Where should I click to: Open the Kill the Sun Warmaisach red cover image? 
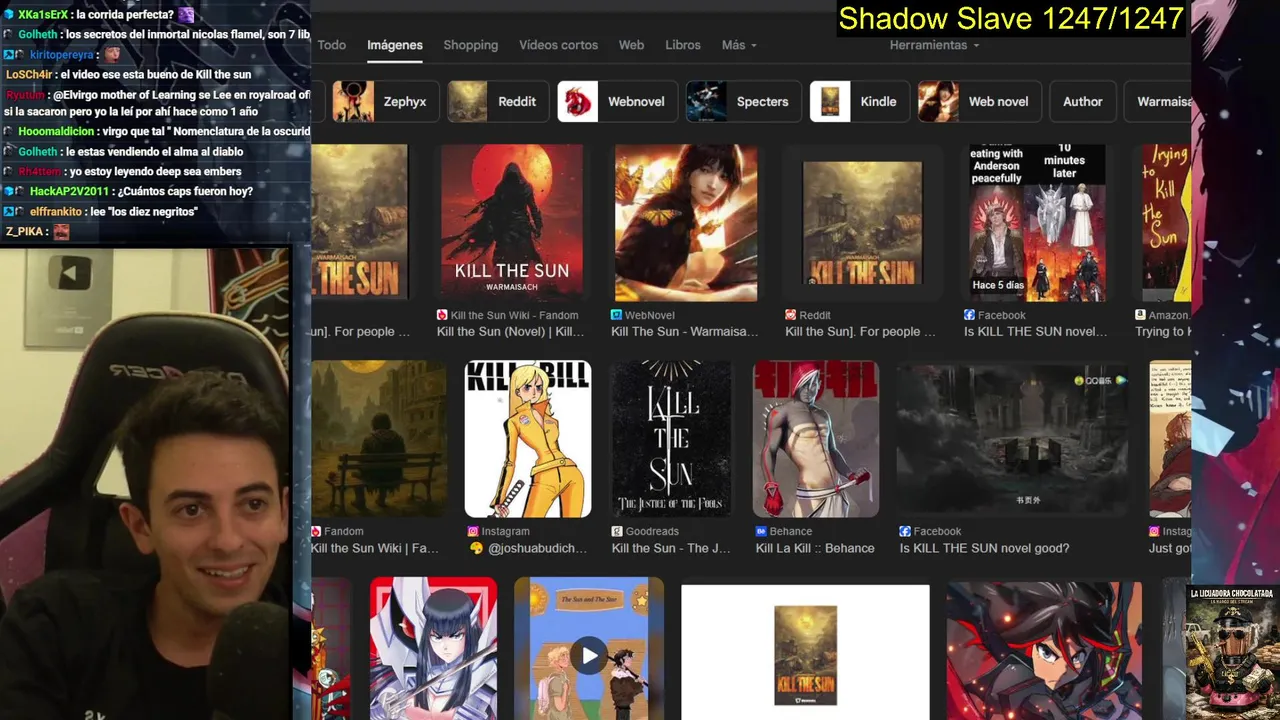click(512, 223)
